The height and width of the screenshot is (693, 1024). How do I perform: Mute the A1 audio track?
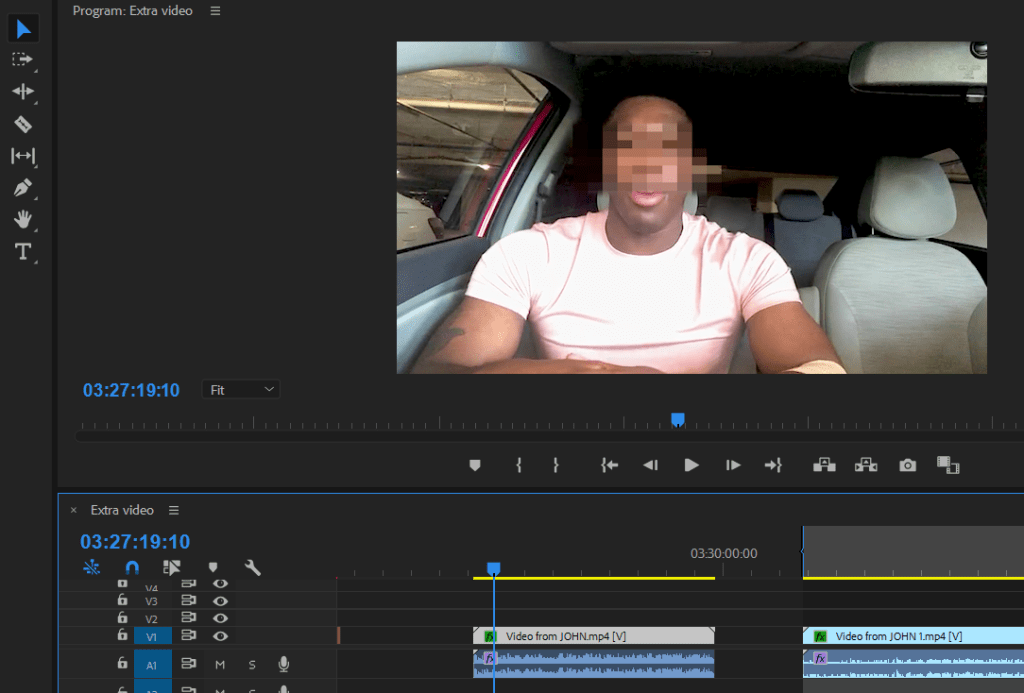point(220,664)
